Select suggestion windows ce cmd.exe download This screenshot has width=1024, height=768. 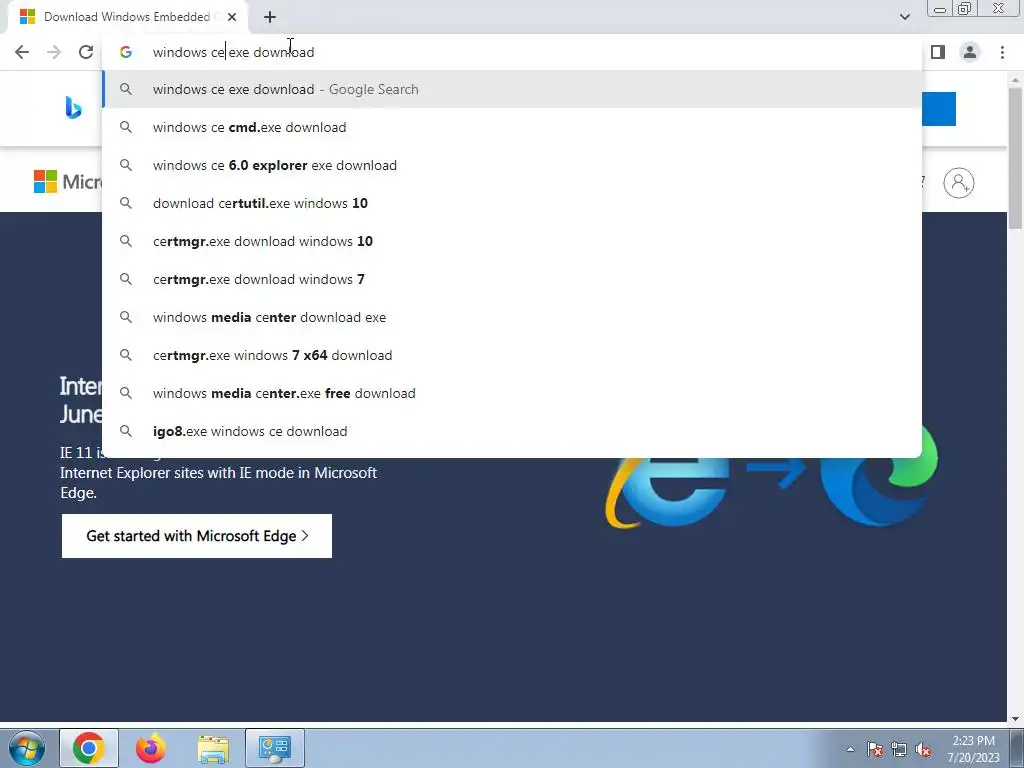click(512, 127)
